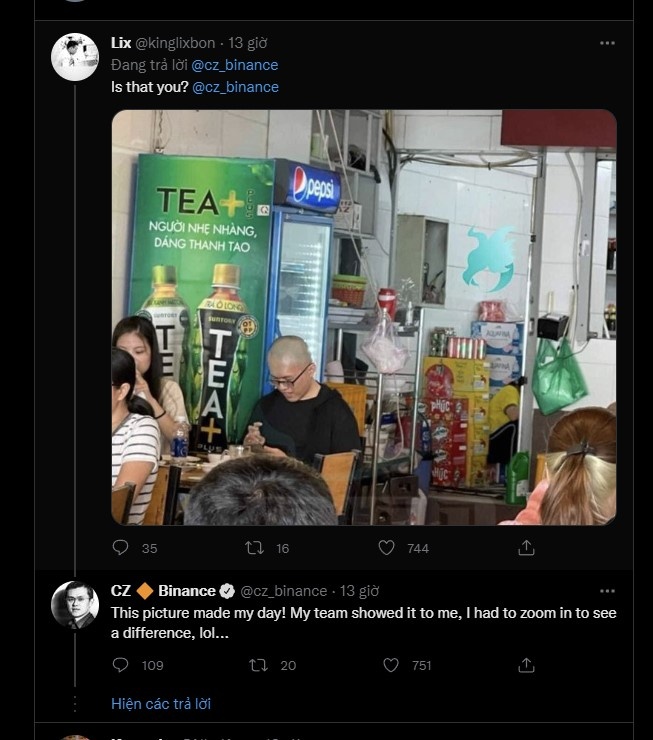Open CZ Binance's profile avatar
Image resolution: width=653 pixels, height=740 pixels.
74,605
